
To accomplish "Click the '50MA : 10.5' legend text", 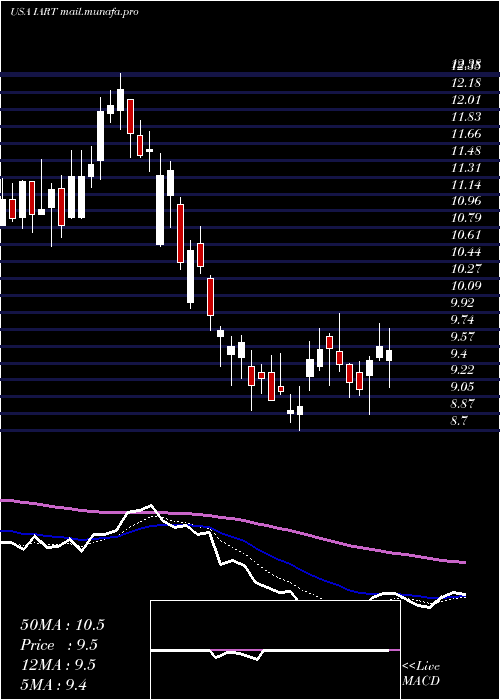I will [x=62, y=625].
